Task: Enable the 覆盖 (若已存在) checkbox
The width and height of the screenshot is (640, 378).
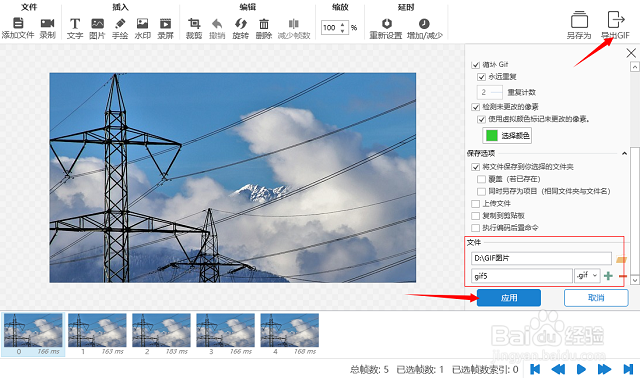Action: pos(481,179)
